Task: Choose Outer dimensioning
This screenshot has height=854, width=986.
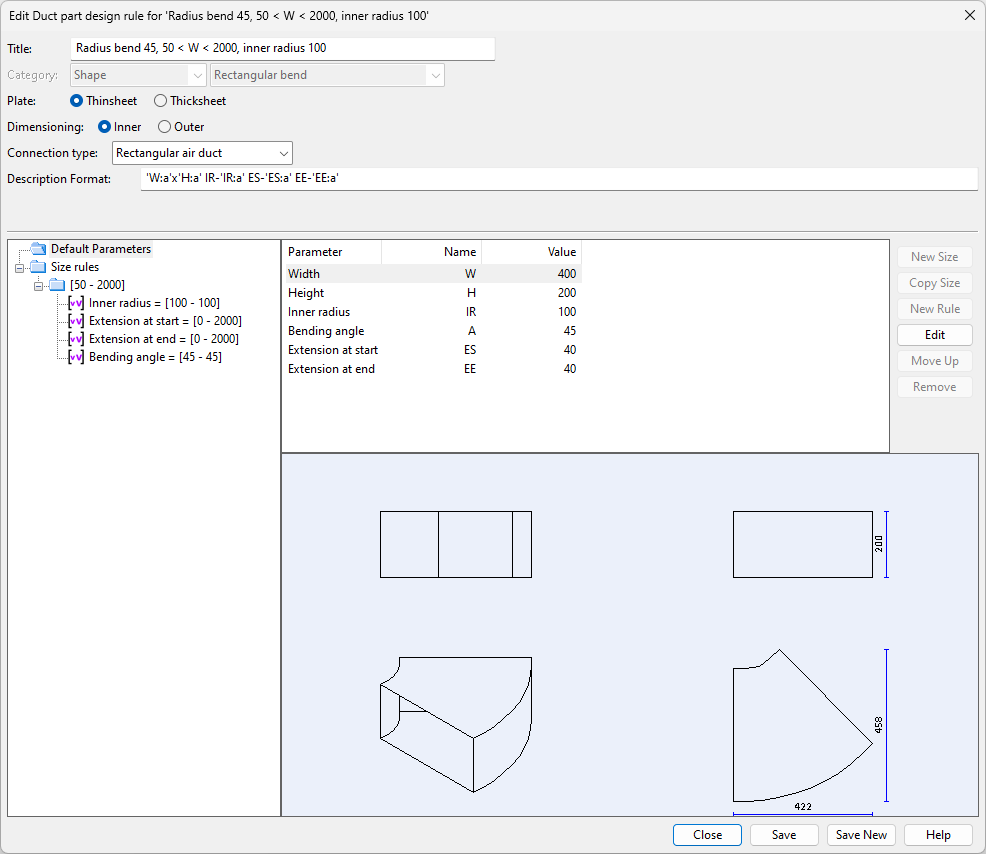Action: coord(165,127)
